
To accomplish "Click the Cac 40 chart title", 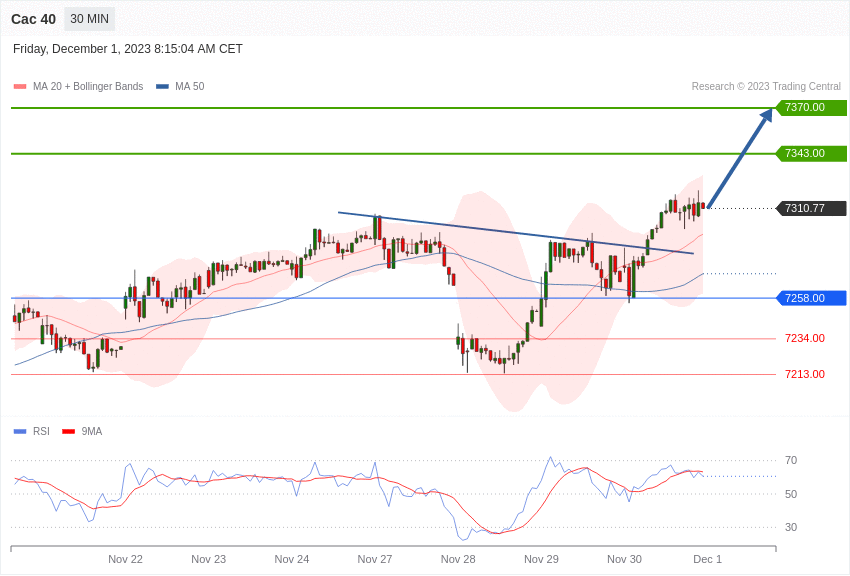I will coord(34,20).
